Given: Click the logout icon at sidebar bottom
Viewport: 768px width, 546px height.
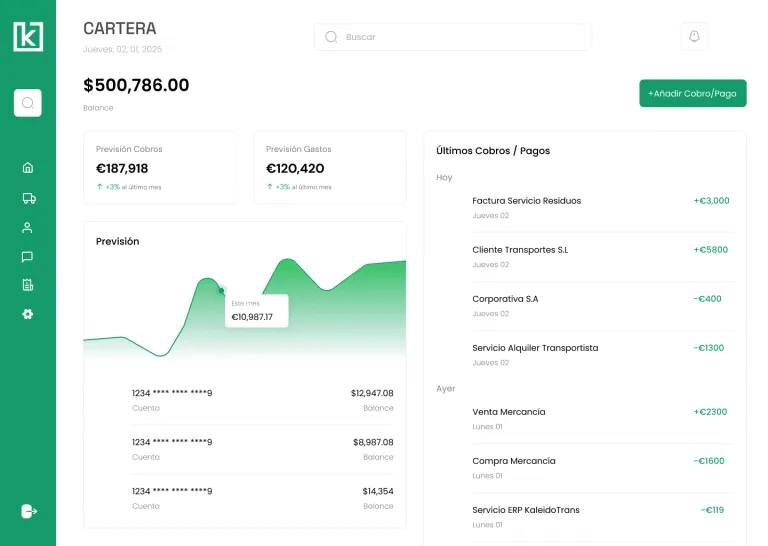Looking at the screenshot, I should point(29,511).
